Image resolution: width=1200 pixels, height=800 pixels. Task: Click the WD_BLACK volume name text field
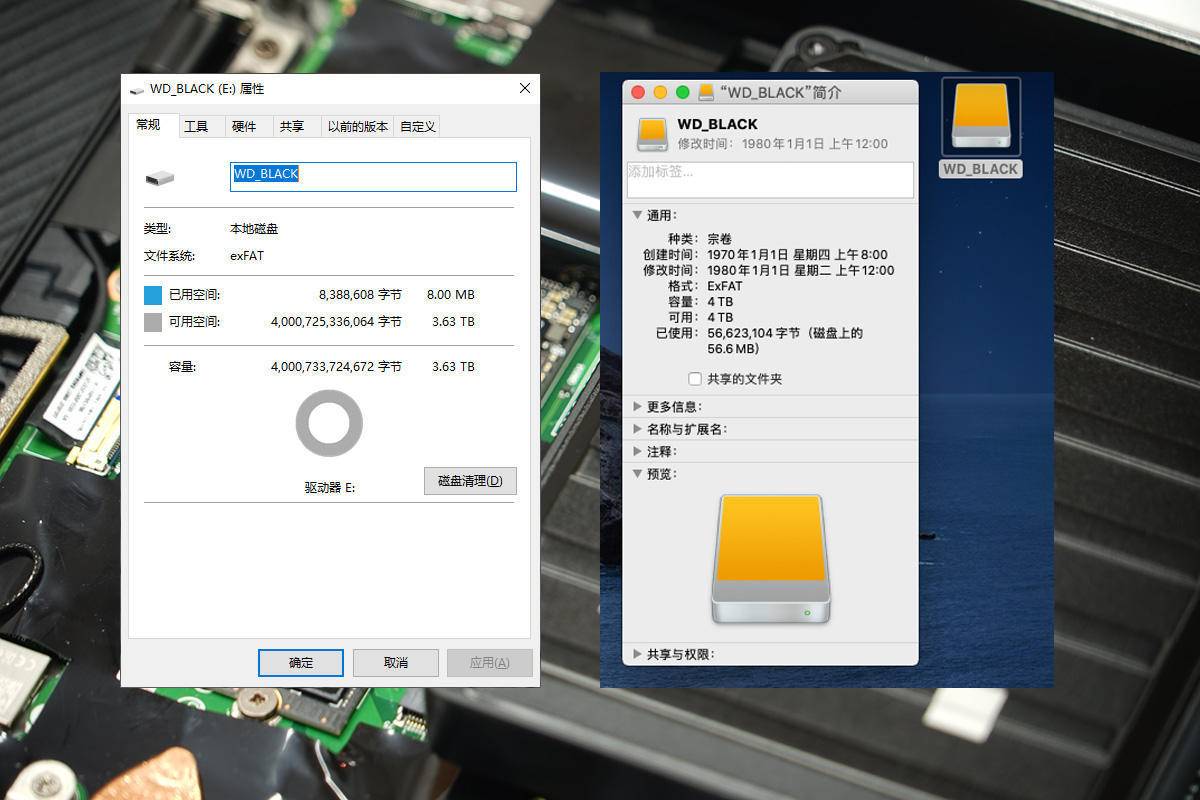(372, 175)
